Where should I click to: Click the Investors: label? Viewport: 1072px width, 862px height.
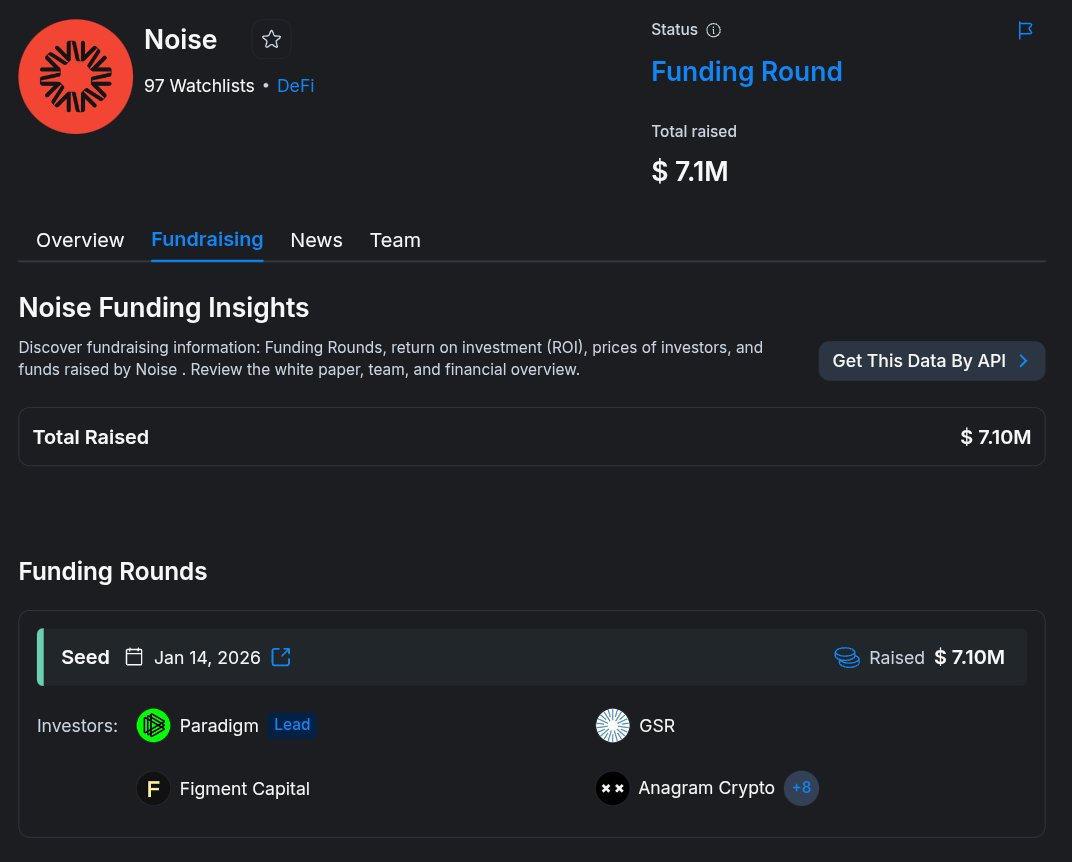point(77,725)
